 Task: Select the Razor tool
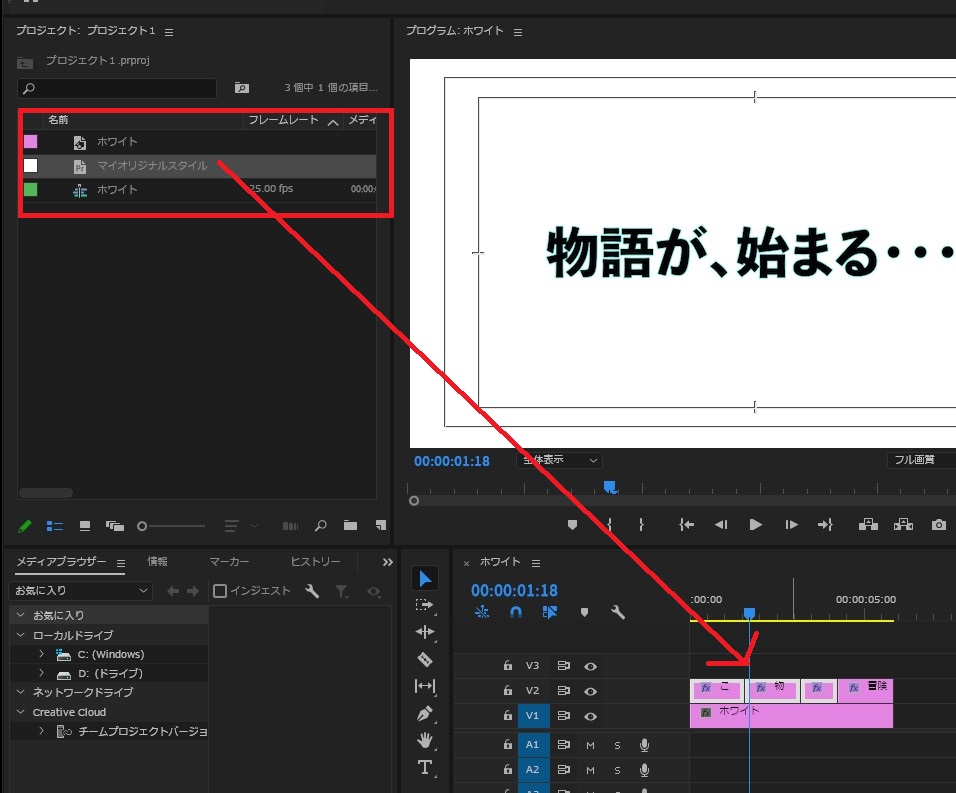pos(425,659)
